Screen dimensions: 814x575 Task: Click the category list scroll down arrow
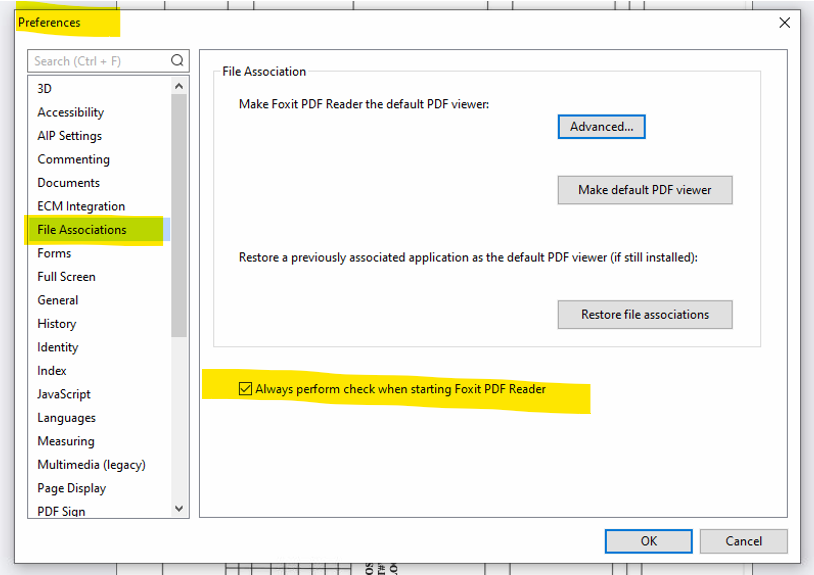pyautogui.click(x=179, y=509)
